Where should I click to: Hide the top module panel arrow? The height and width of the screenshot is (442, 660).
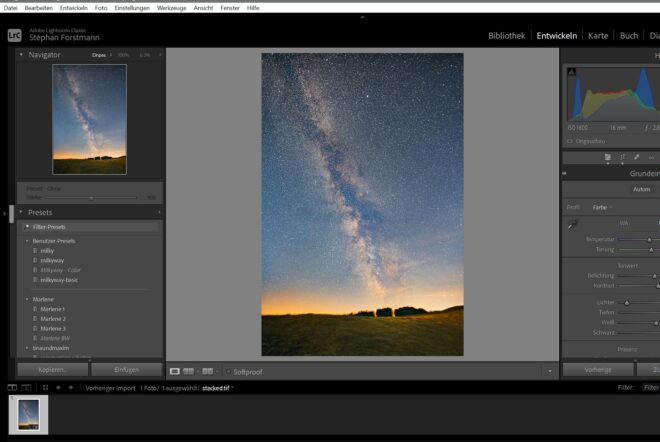point(362,17)
